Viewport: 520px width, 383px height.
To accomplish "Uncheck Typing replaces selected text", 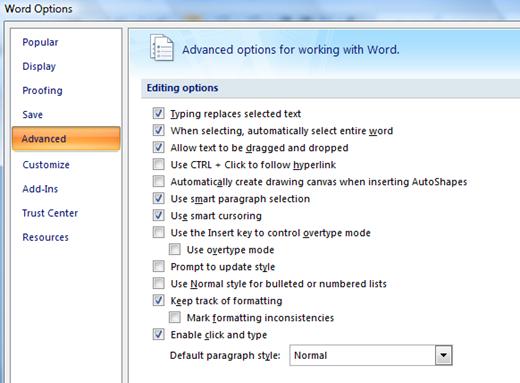I will [158, 113].
